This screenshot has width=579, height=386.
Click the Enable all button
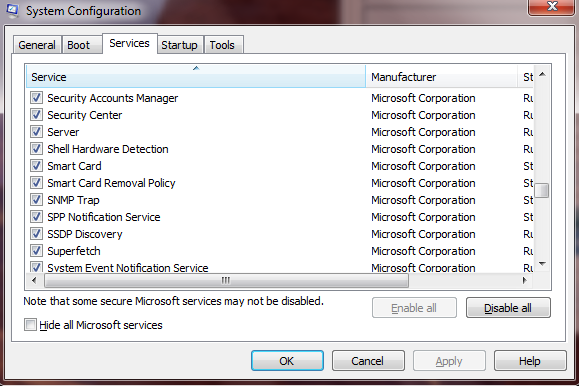click(414, 308)
